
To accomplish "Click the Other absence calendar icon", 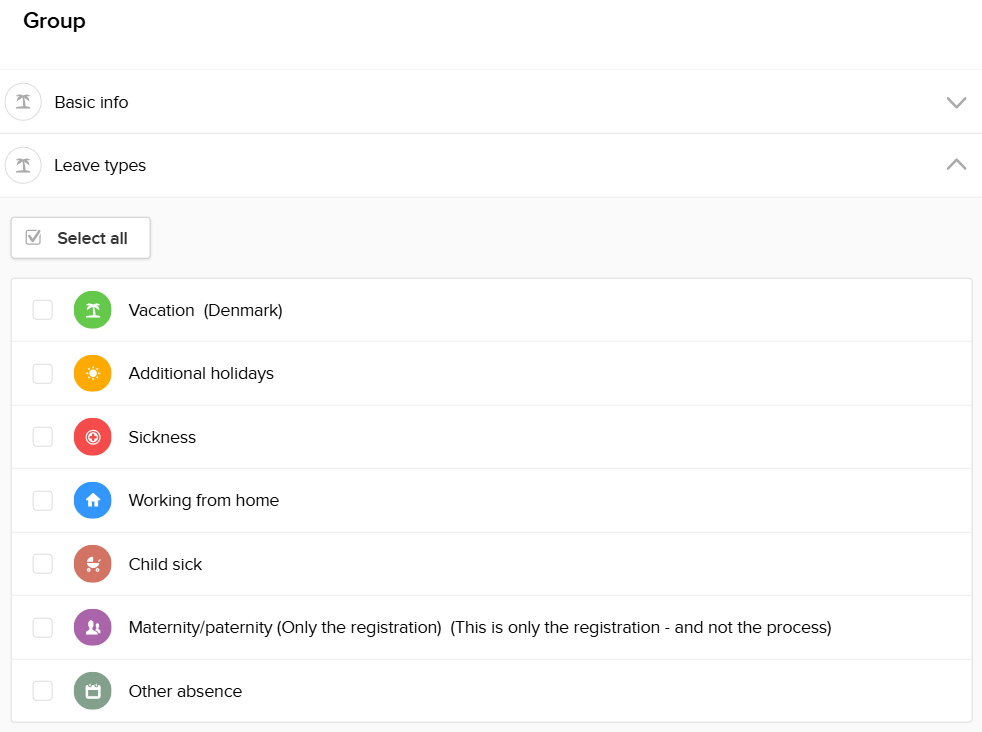I will coord(93,691).
